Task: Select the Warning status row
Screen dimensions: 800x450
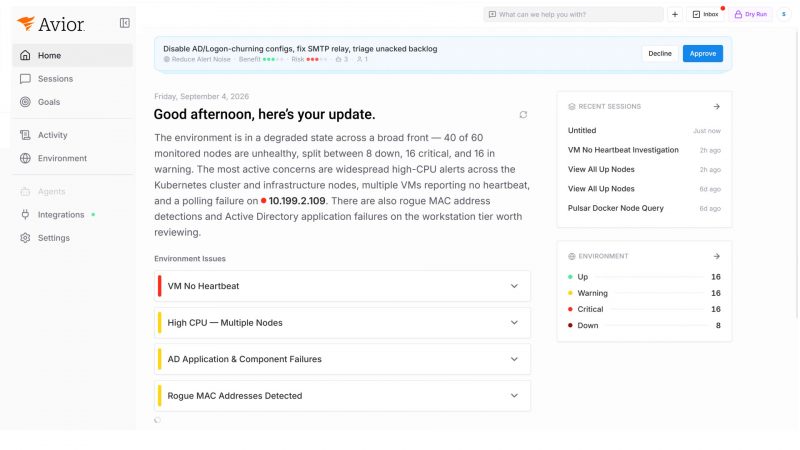Action: point(644,293)
